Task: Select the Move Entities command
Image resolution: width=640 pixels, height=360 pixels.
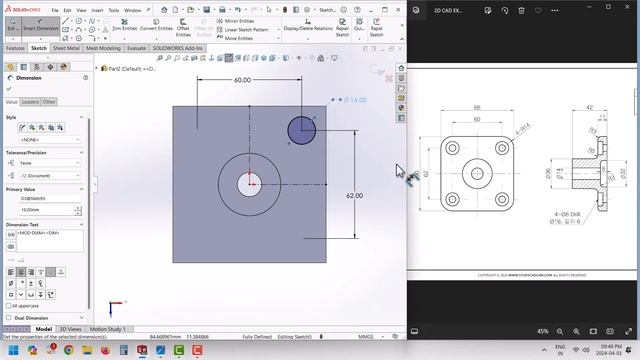Action: (235, 38)
